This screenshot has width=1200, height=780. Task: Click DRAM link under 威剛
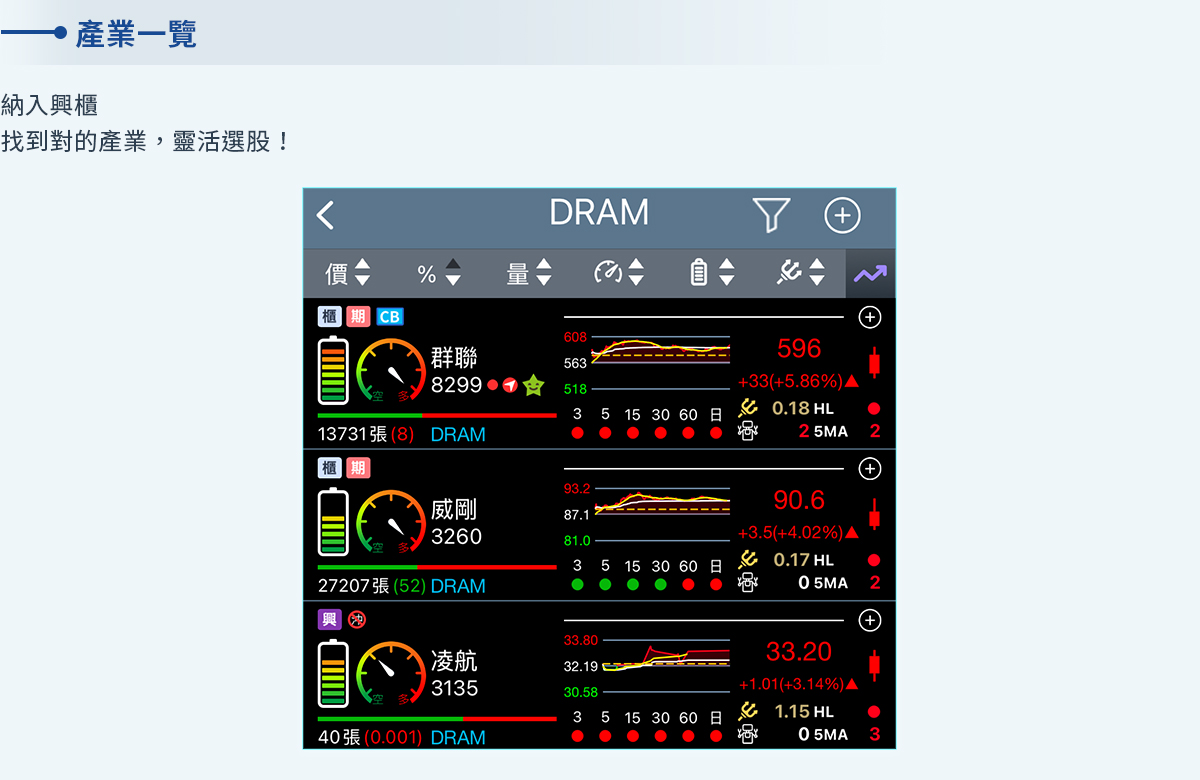click(x=458, y=586)
